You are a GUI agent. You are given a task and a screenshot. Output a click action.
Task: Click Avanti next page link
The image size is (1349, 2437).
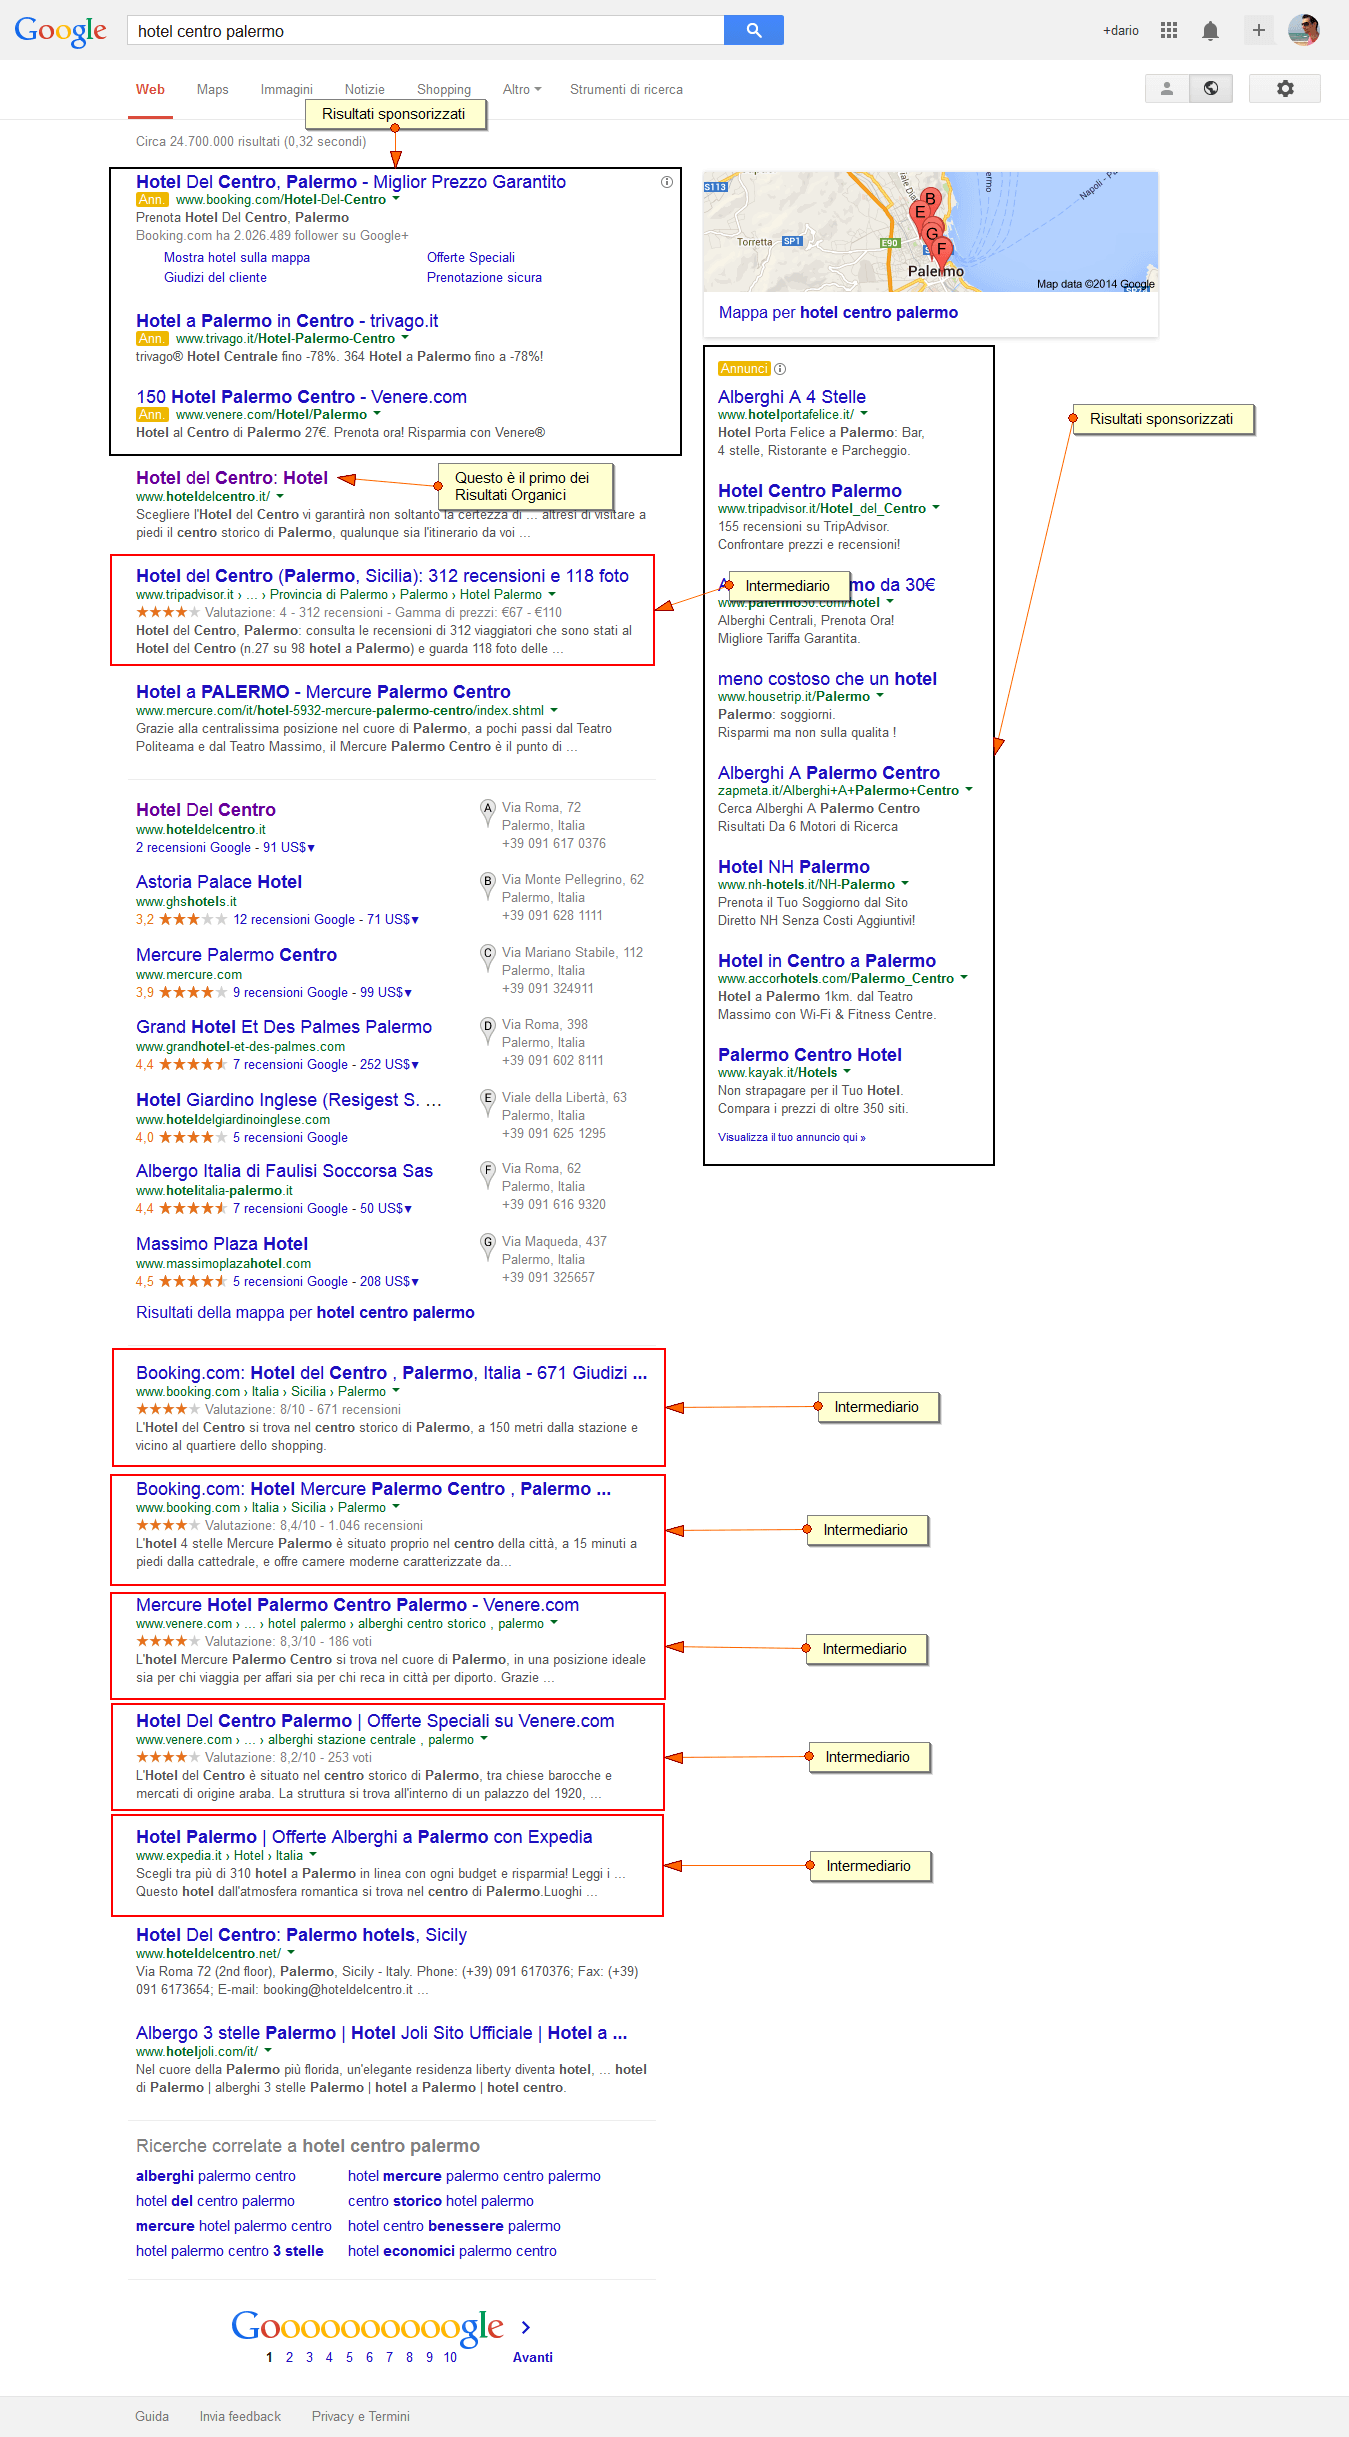click(x=533, y=2357)
